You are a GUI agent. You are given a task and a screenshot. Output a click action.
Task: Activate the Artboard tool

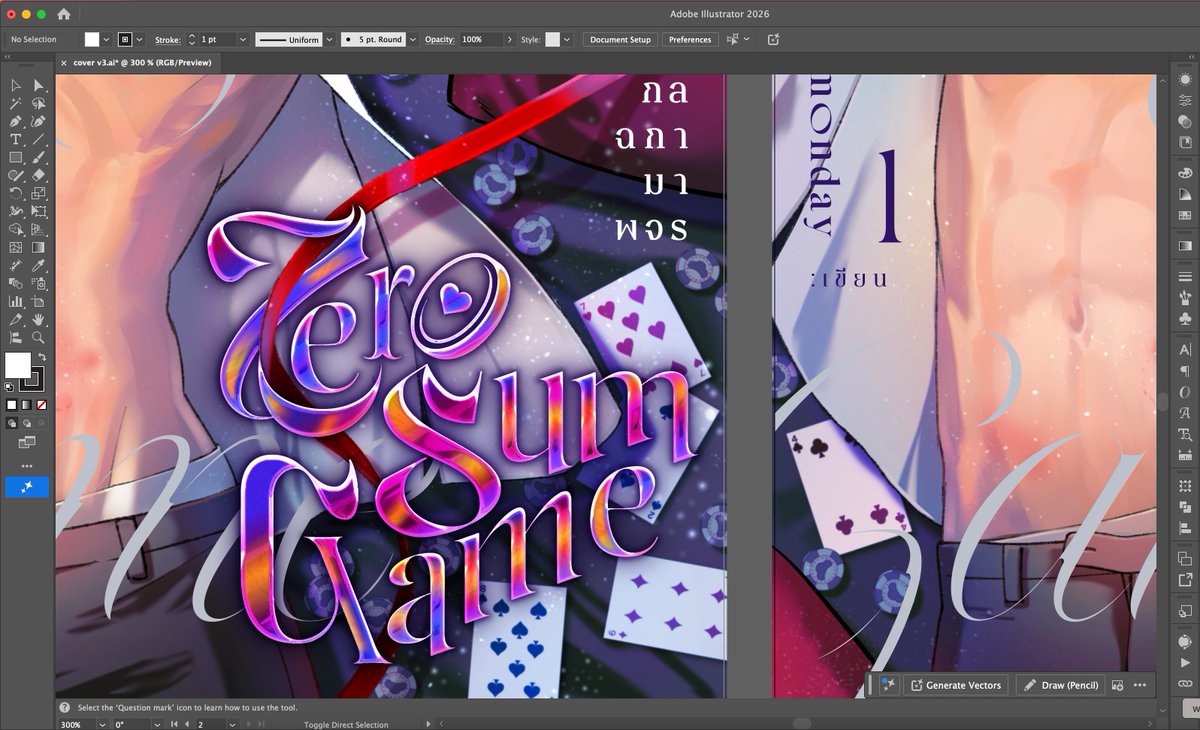[x=38, y=301]
